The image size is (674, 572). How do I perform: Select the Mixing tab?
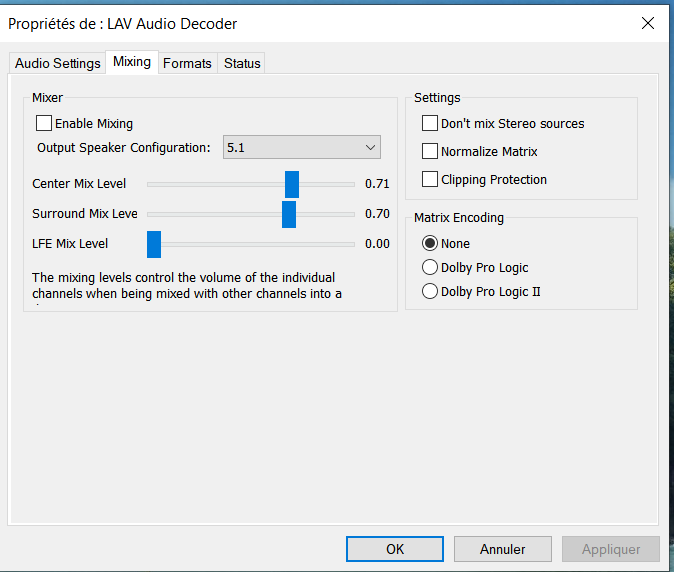[x=132, y=62]
